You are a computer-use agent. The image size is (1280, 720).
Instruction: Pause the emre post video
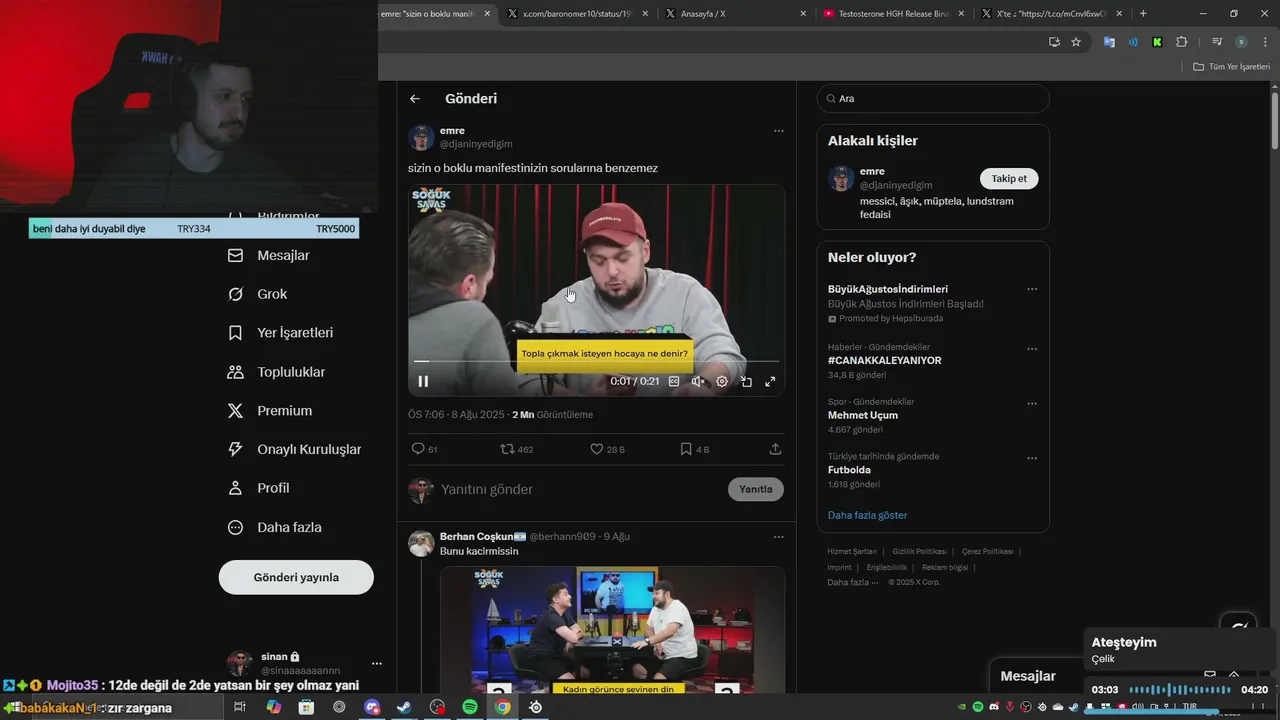(x=423, y=381)
